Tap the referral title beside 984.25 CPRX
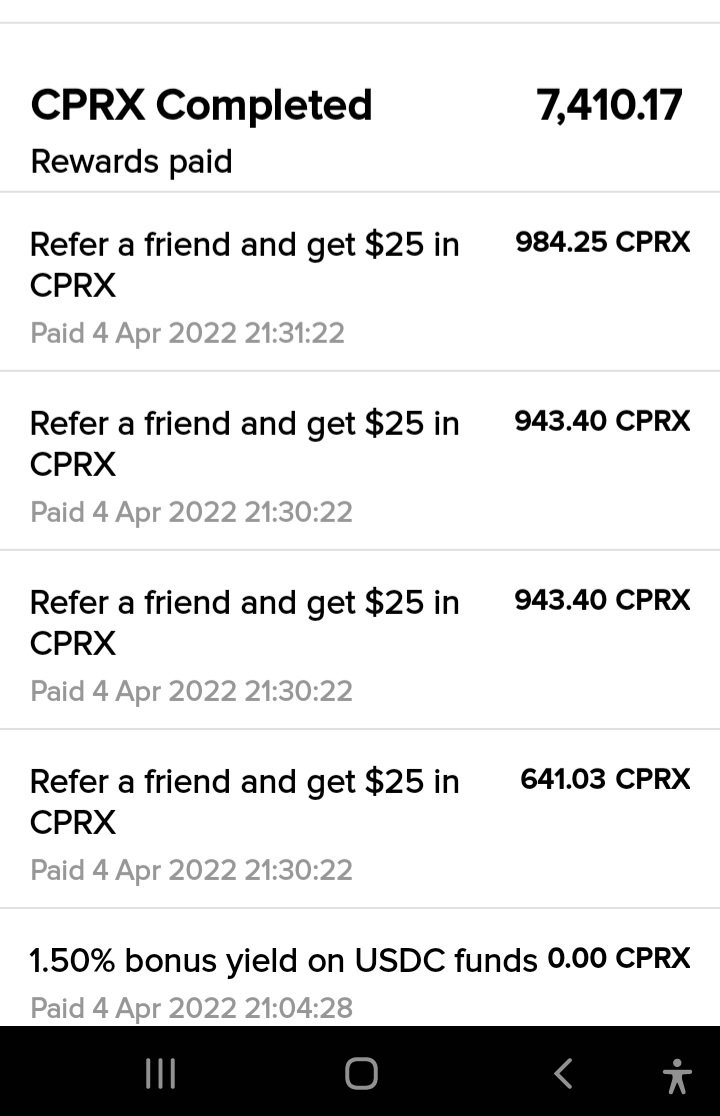This screenshot has height=1116, width=720. (244, 265)
